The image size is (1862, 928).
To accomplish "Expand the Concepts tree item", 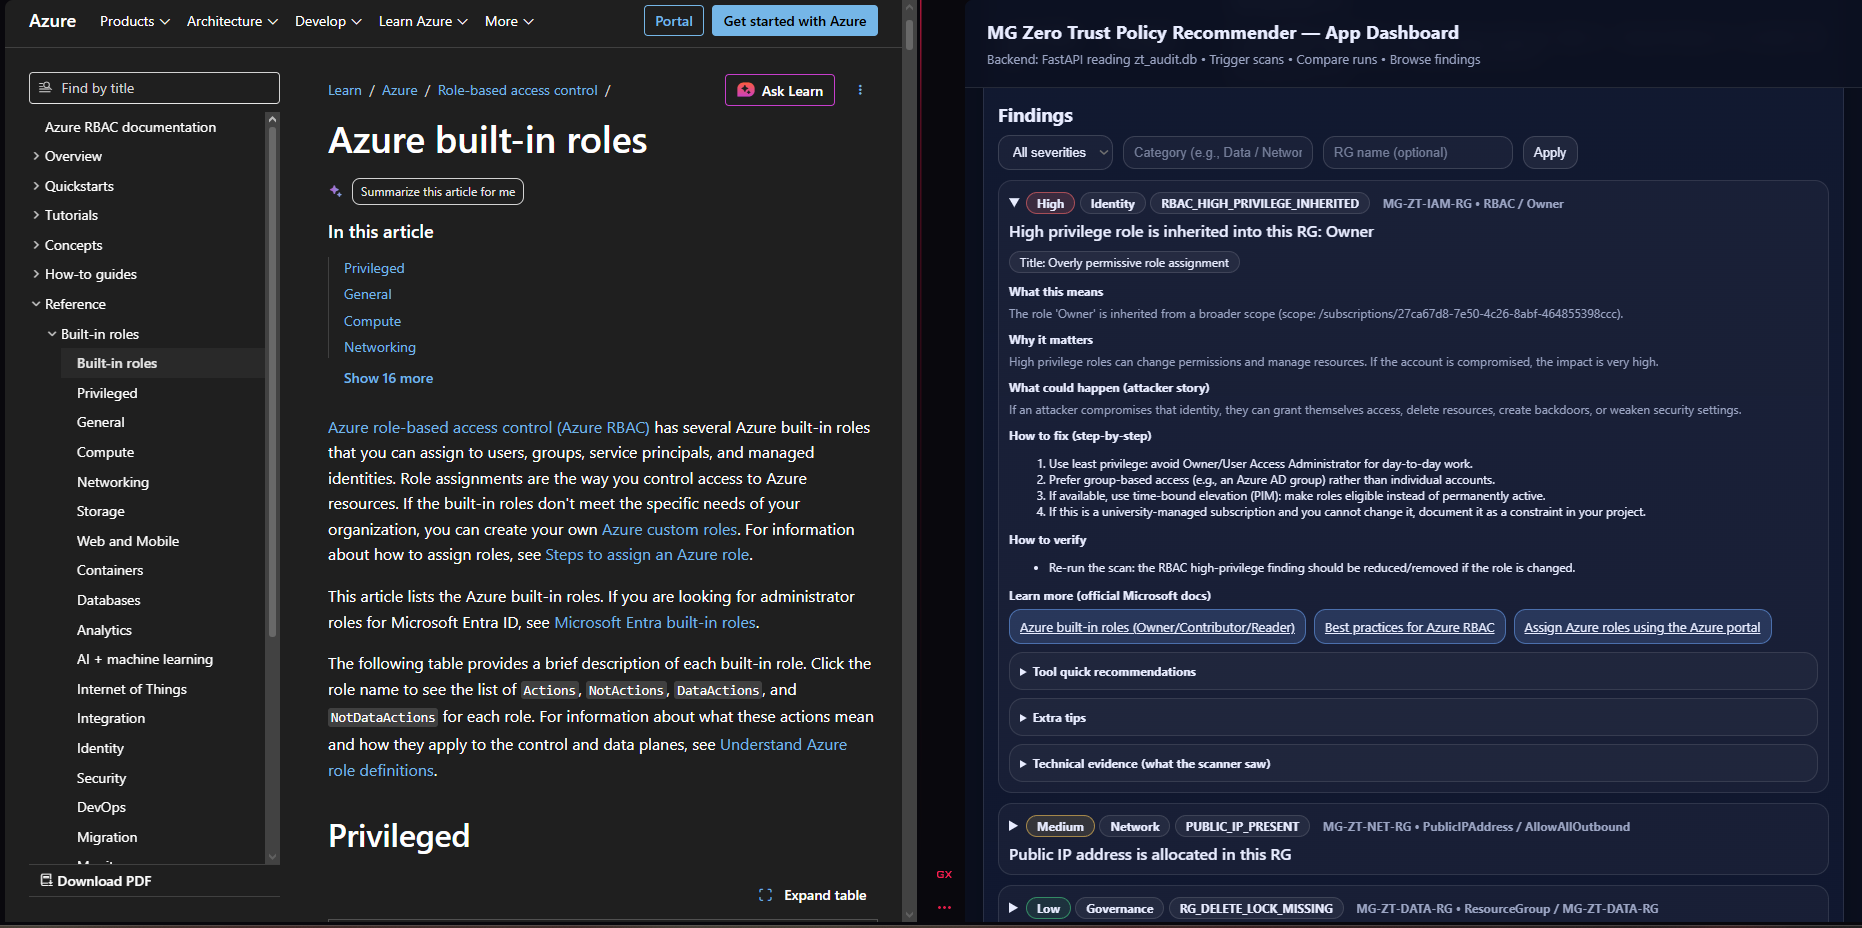I will point(36,245).
